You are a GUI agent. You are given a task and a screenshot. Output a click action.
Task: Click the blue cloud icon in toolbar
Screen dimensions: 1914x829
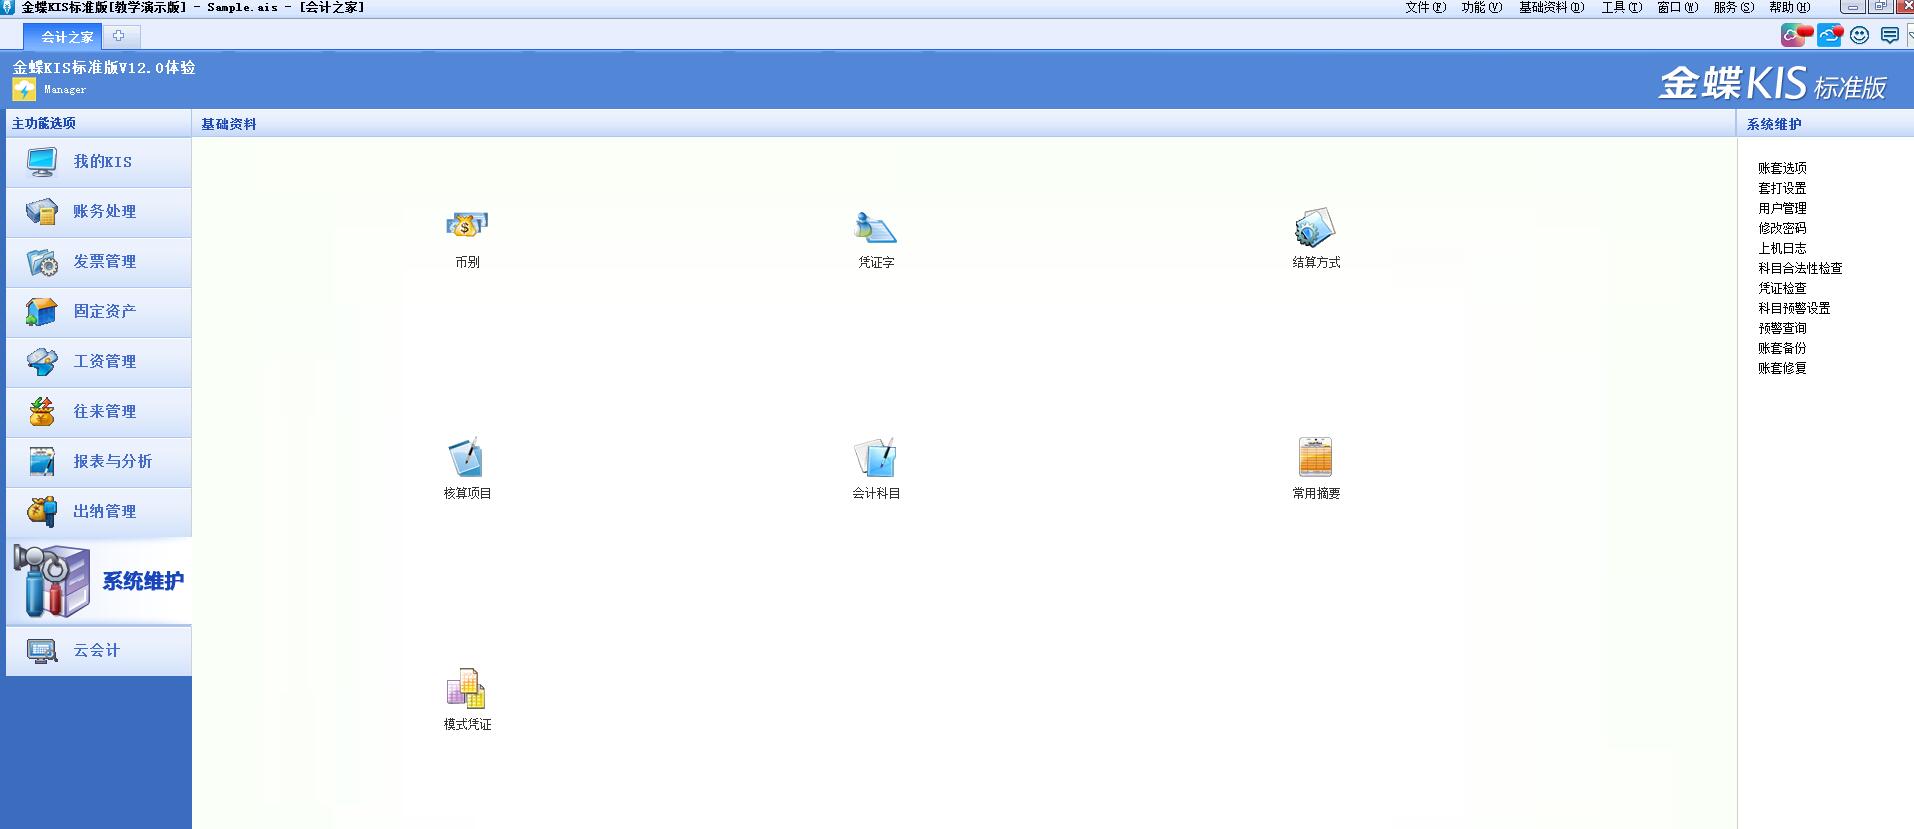(x=1829, y=36)
